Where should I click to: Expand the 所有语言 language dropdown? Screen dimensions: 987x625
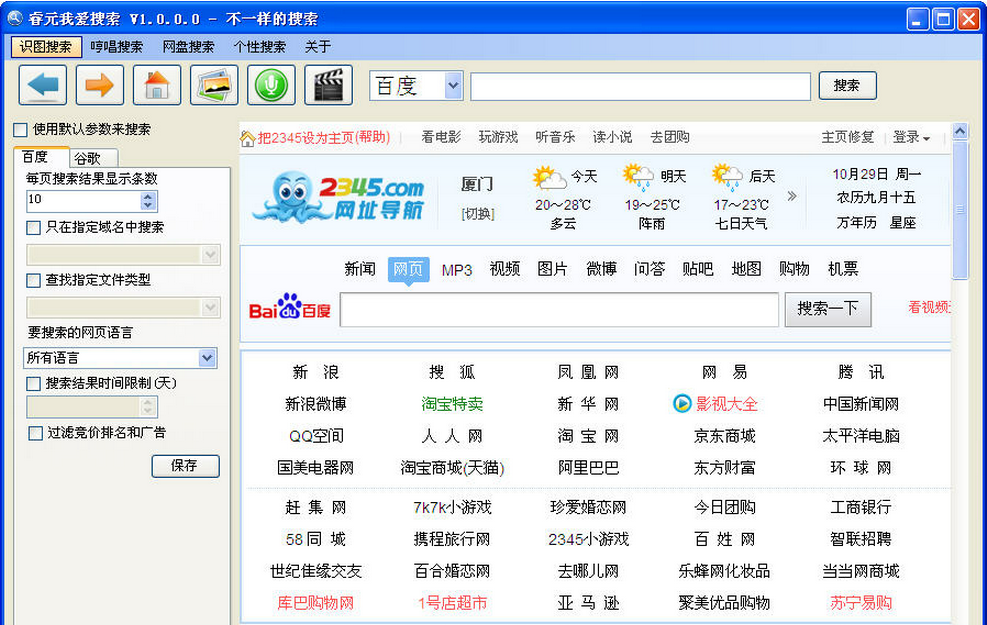coord(207,358)
